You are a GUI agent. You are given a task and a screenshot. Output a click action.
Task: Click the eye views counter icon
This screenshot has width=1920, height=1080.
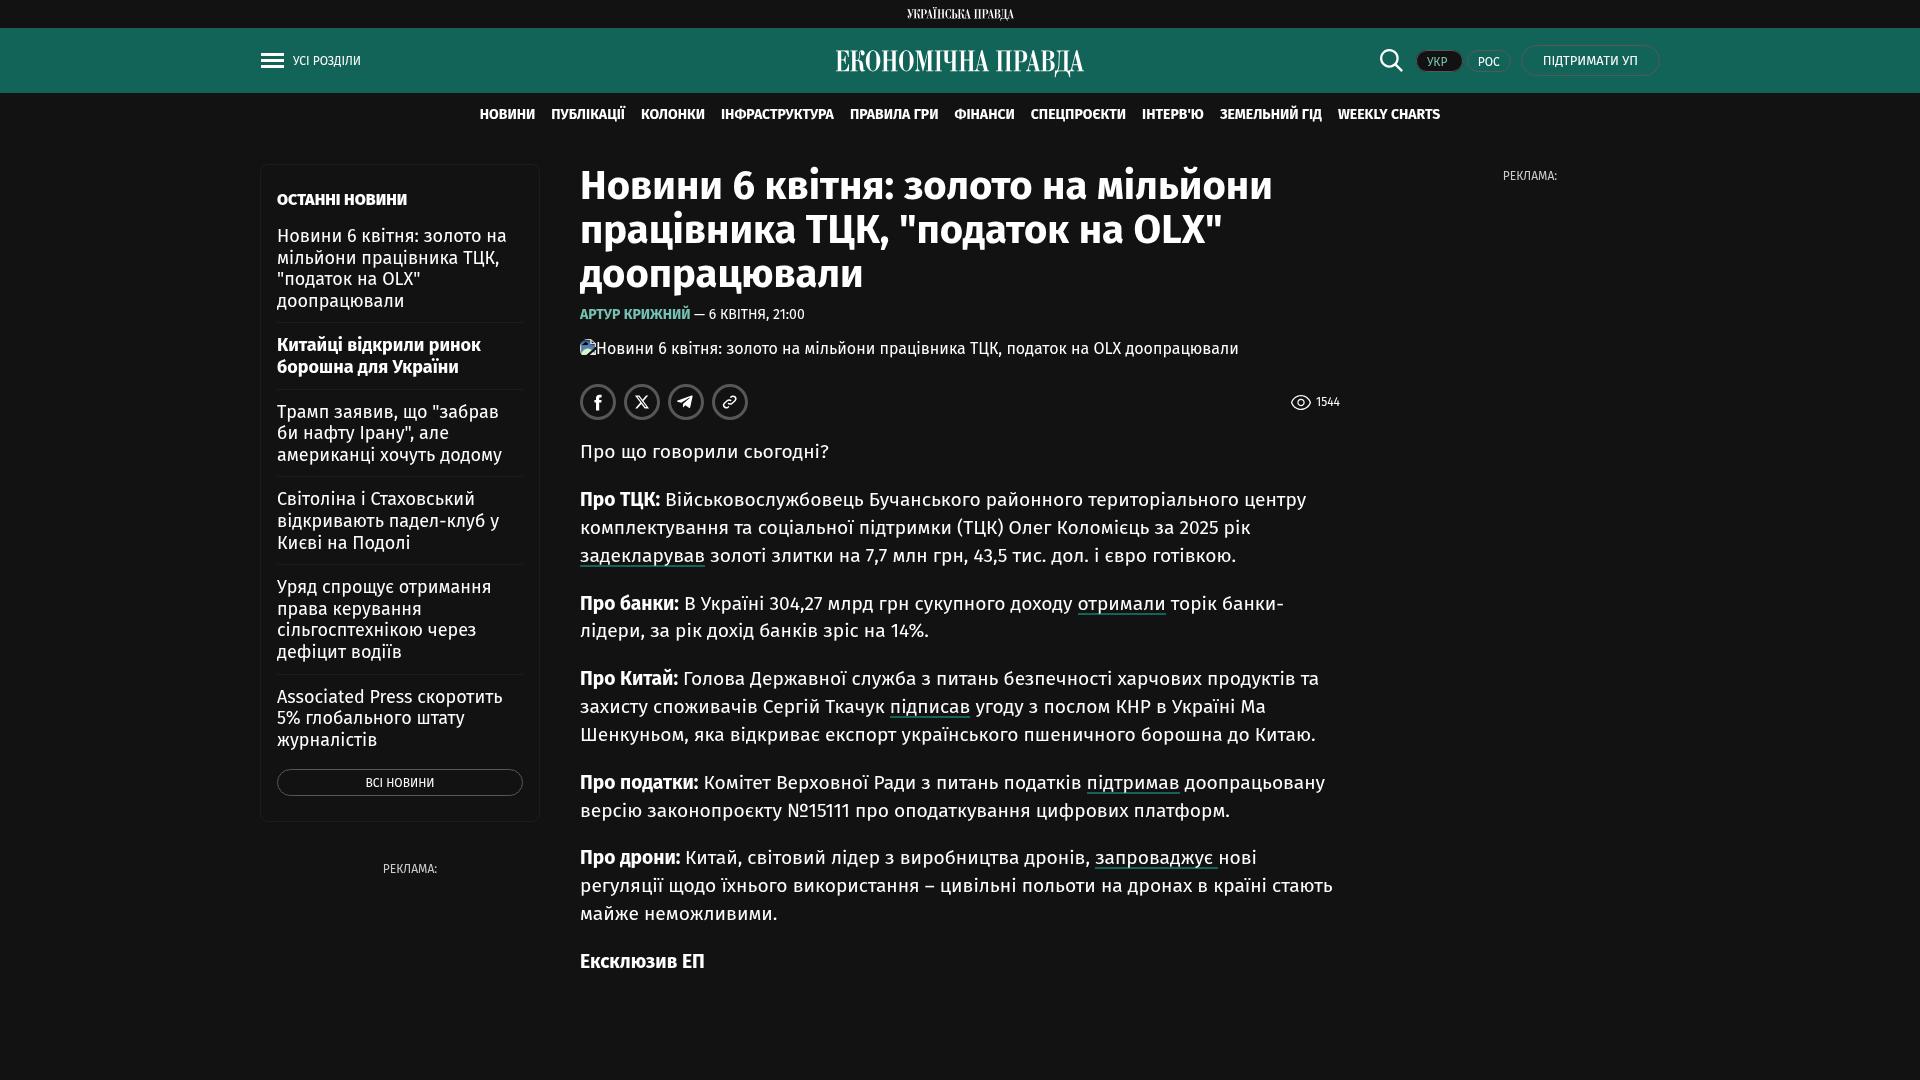tap(1300, 402)
